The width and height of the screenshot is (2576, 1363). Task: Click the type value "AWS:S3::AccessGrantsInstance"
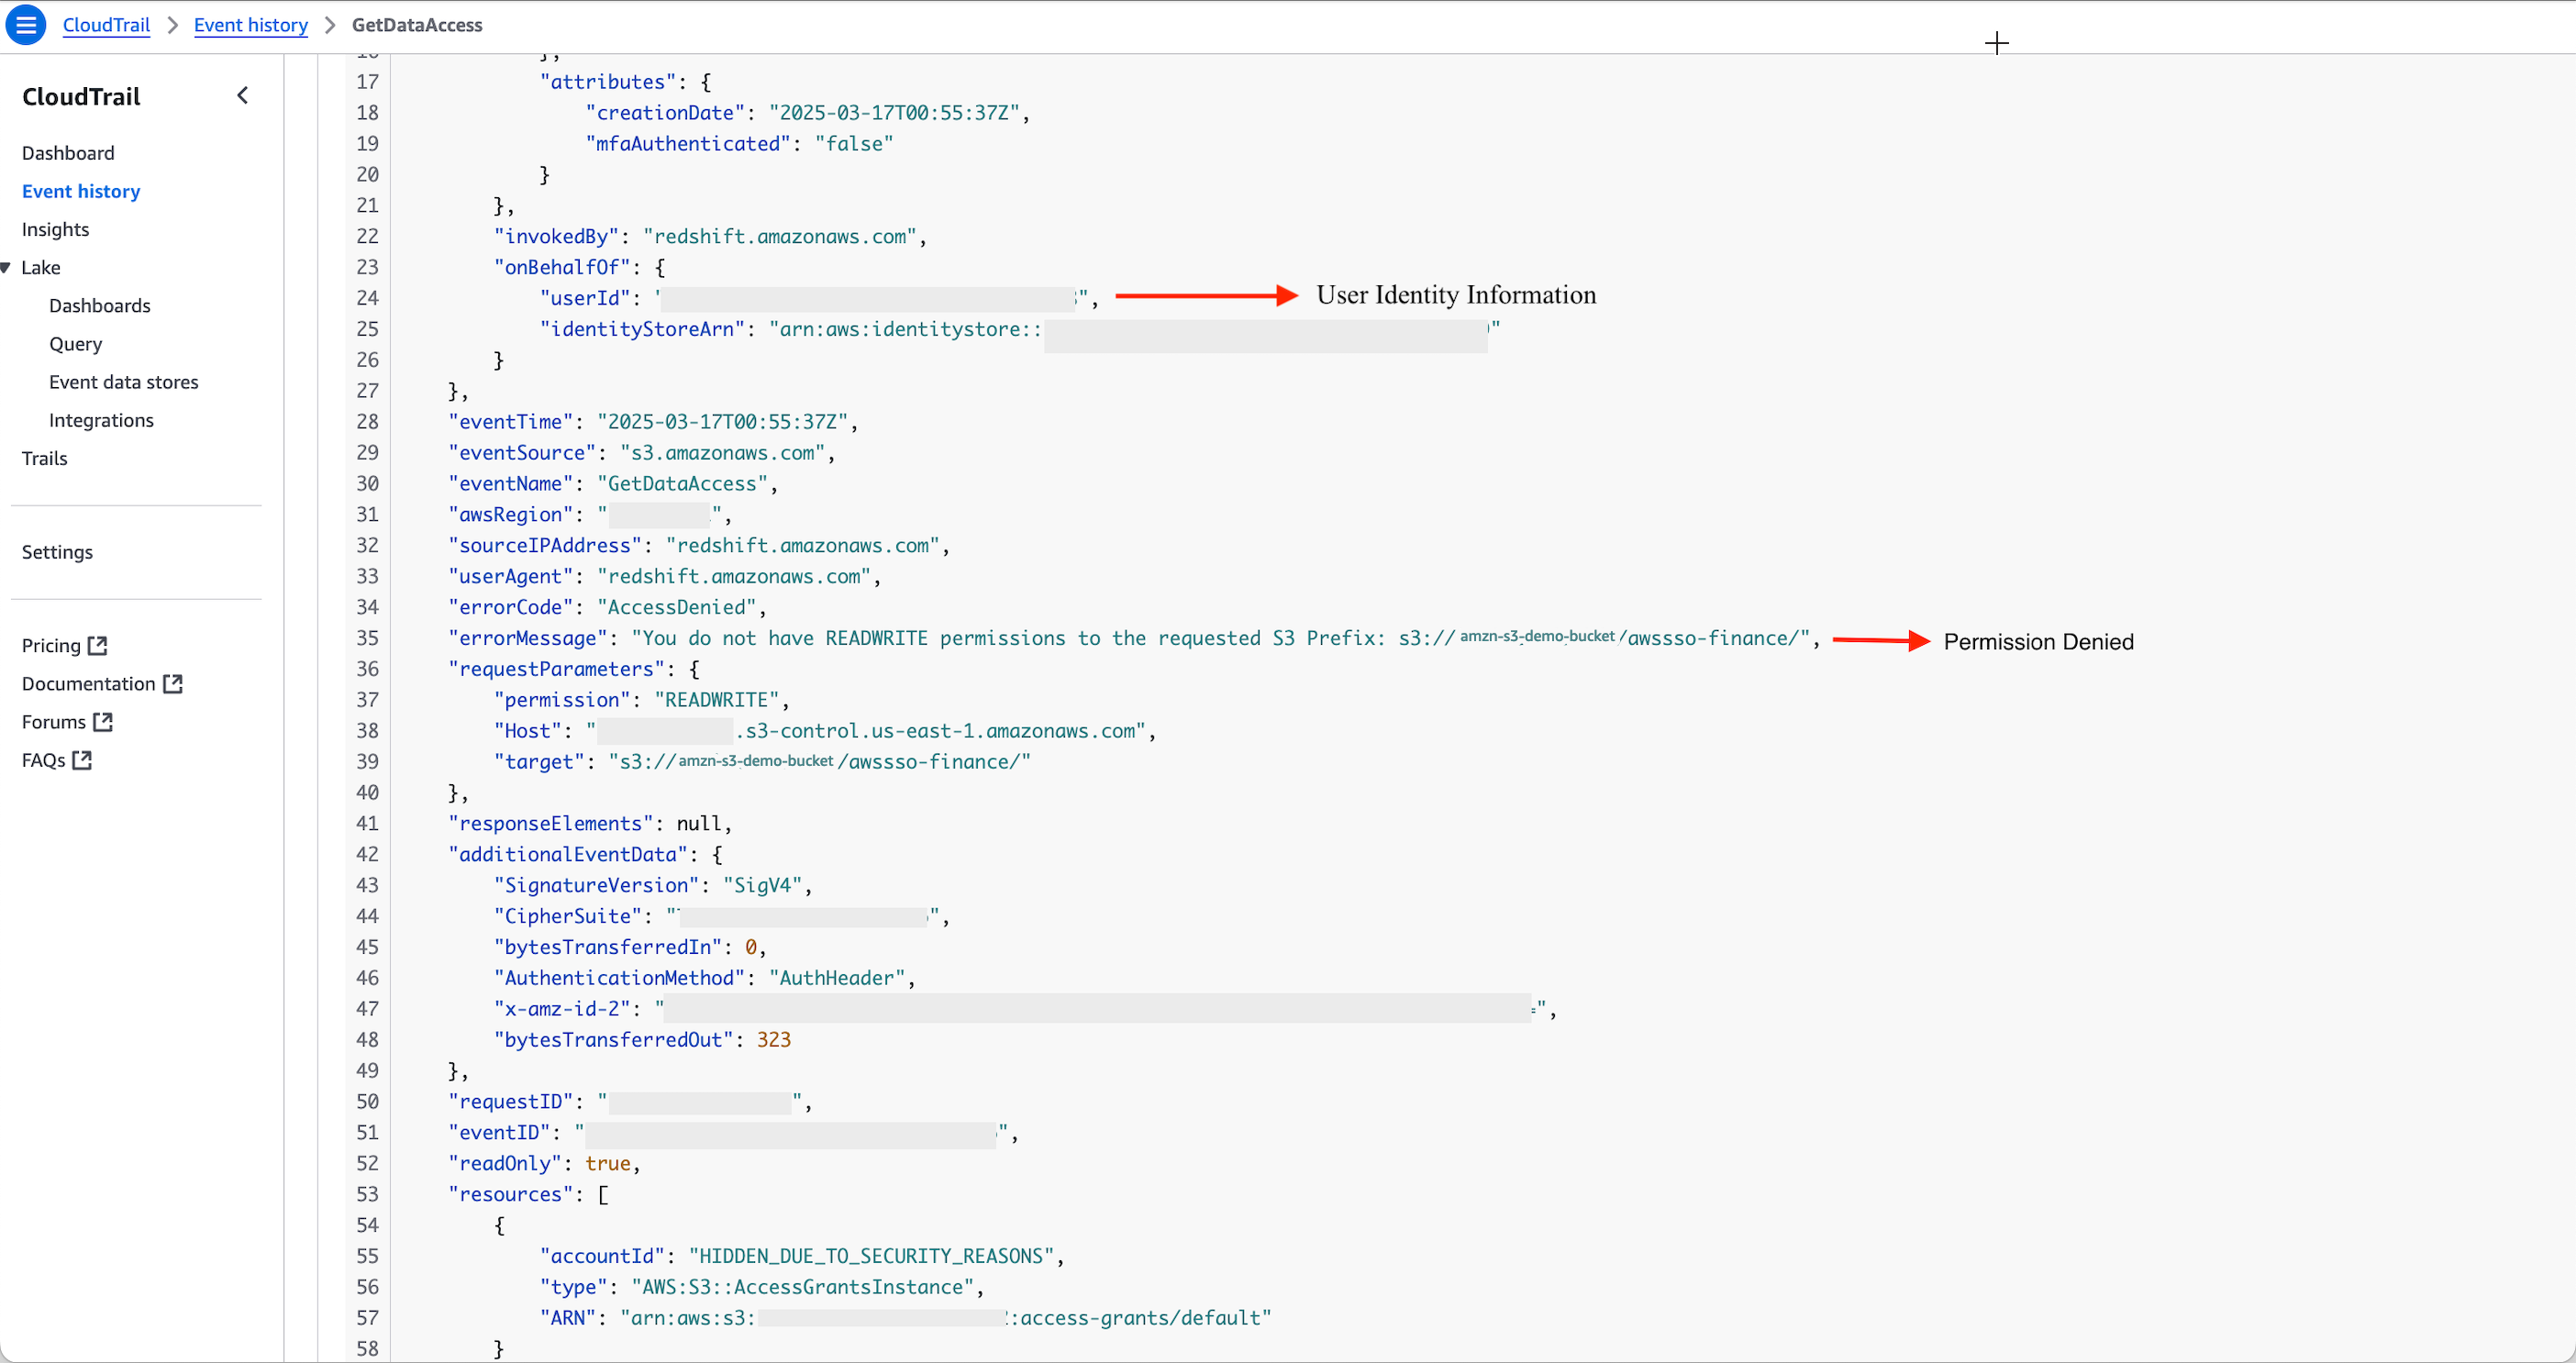tap(802, 1287)
